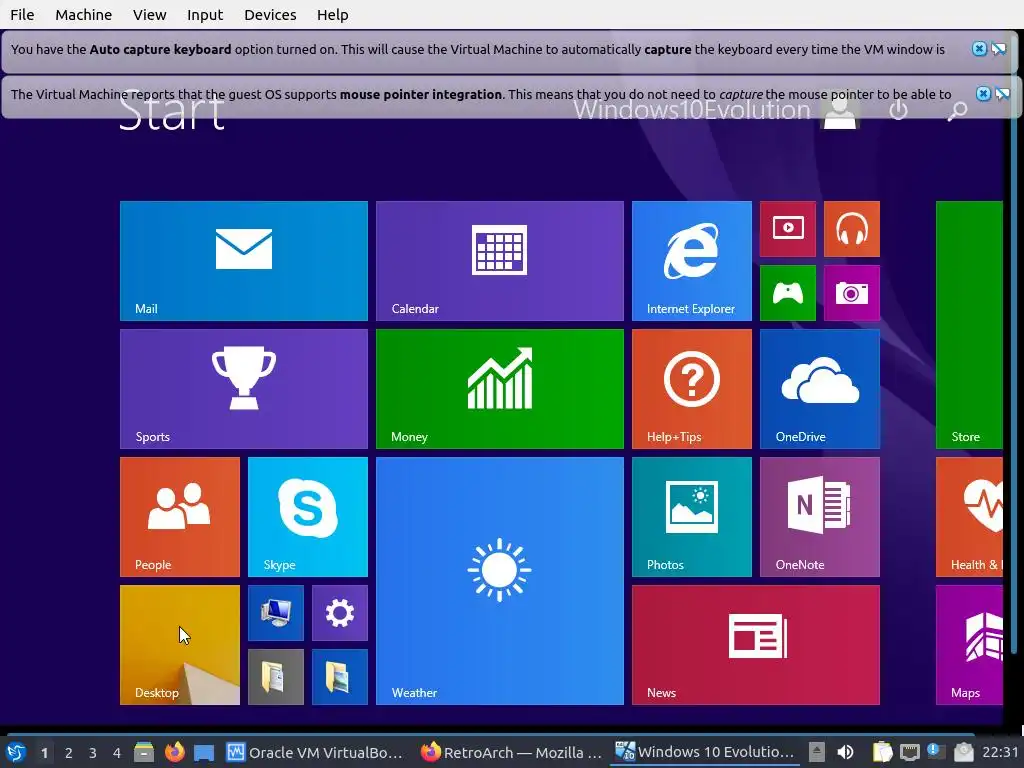Launch Firefox from the panel quick launch
The height and width of the screenshot is (768, 1024).
[x=174, y=752]
